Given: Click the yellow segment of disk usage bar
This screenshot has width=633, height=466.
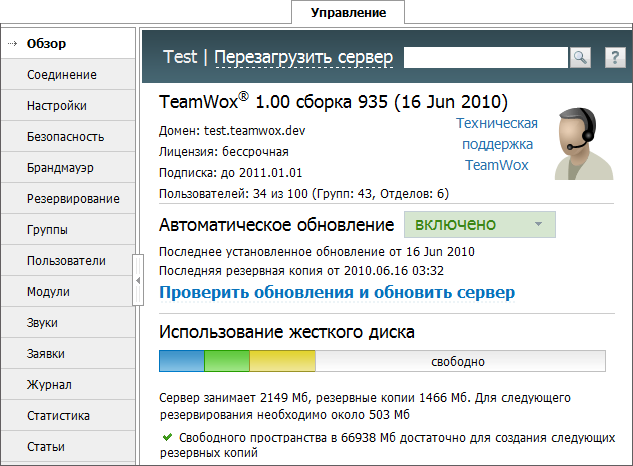Looking at the screenshot, I should tap(282, 361).
